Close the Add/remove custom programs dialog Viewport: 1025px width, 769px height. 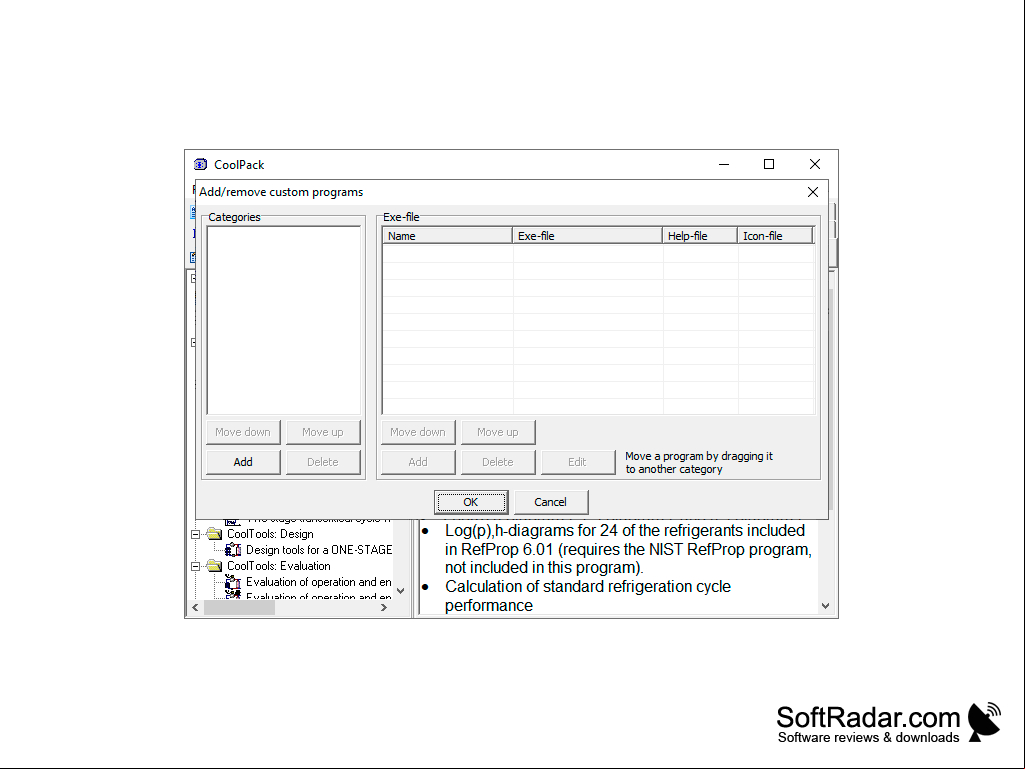pyautogui.click(x=813, y=192)
